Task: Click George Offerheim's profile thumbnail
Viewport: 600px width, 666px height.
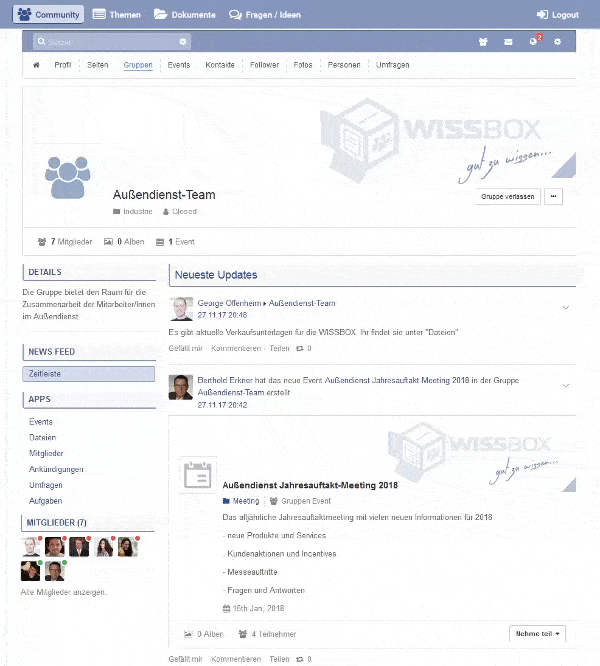Action: (181, 308)
